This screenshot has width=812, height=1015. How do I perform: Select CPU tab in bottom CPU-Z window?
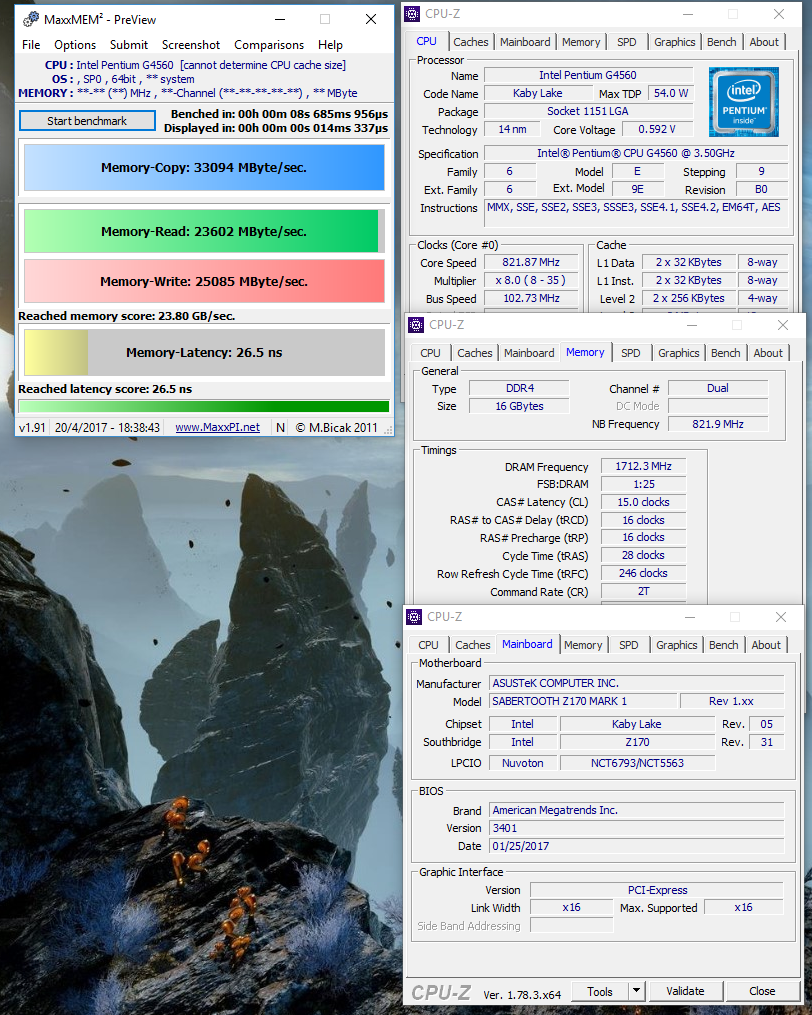[428, 645]
